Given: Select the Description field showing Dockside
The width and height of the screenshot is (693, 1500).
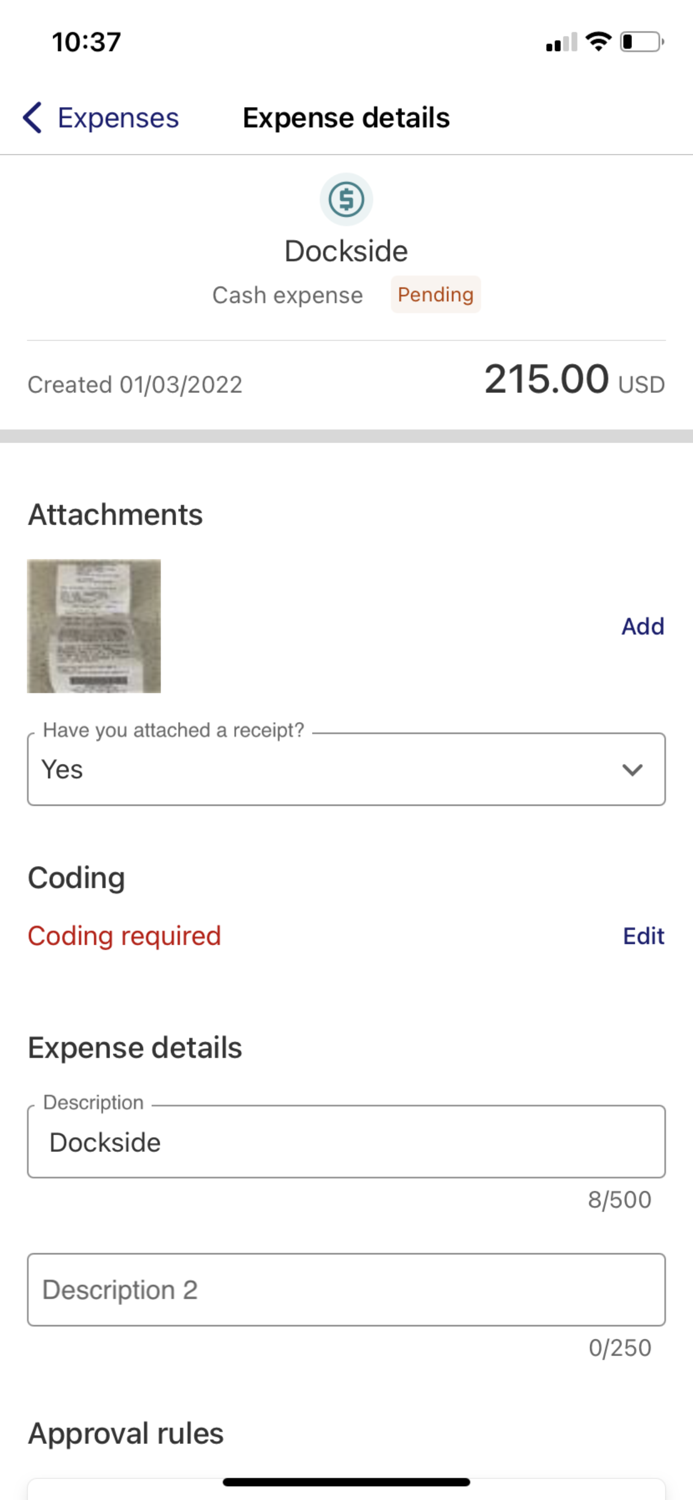Looking at the screenshot, I should (x=346, y=1141).
